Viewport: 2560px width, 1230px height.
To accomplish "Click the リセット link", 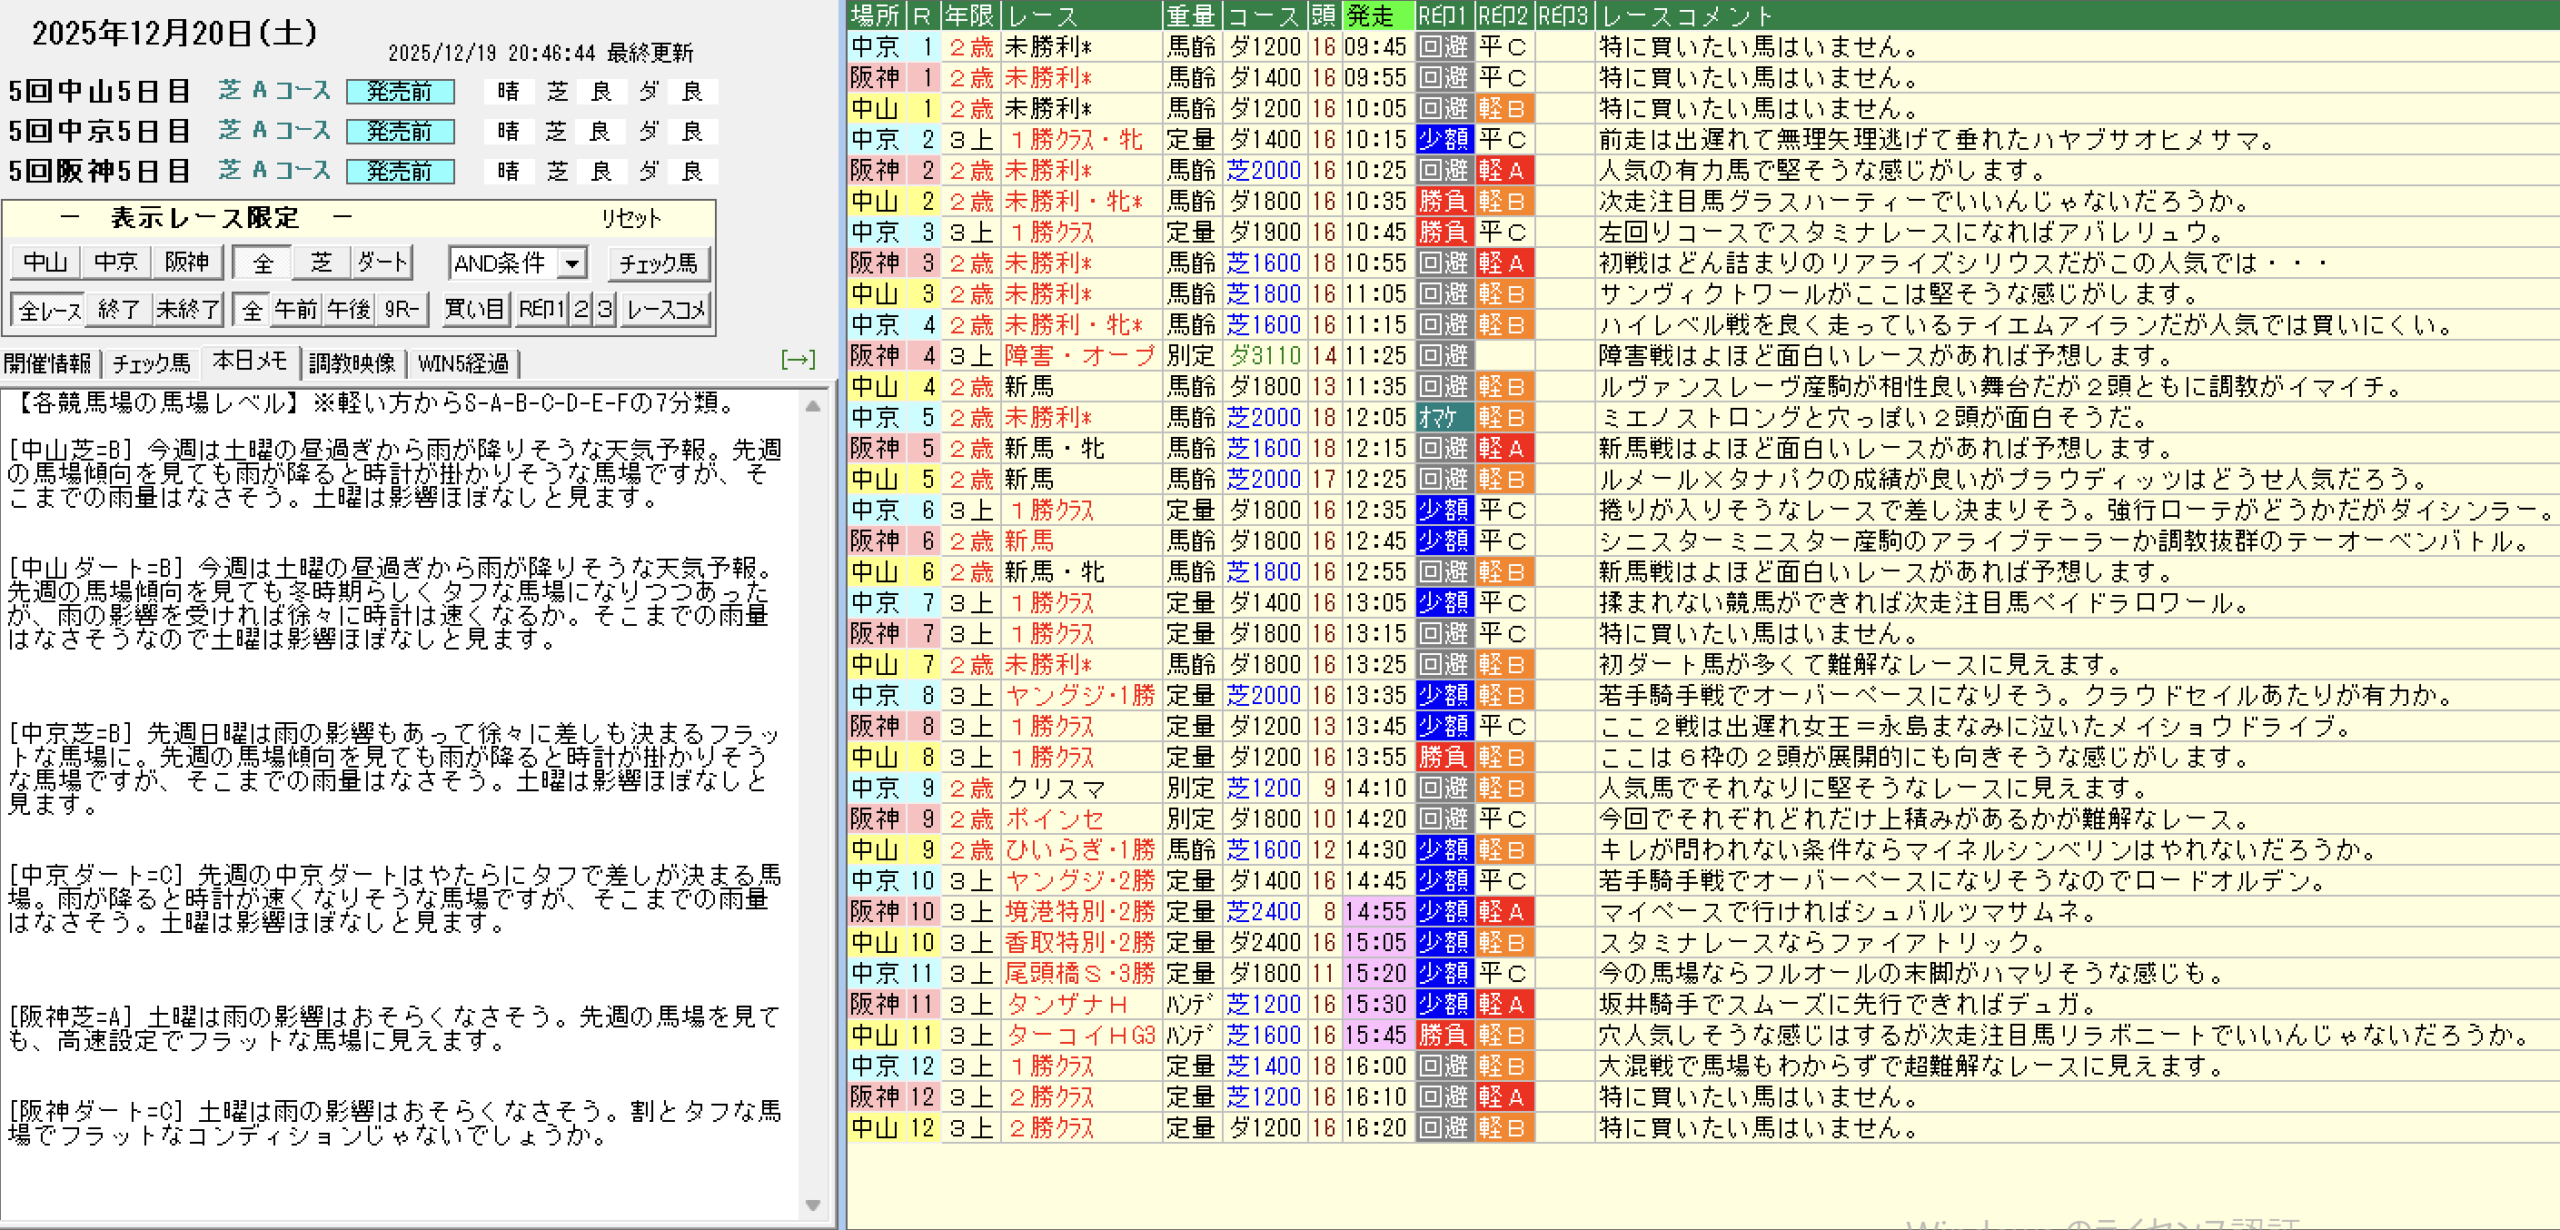I will pos(630,218).
